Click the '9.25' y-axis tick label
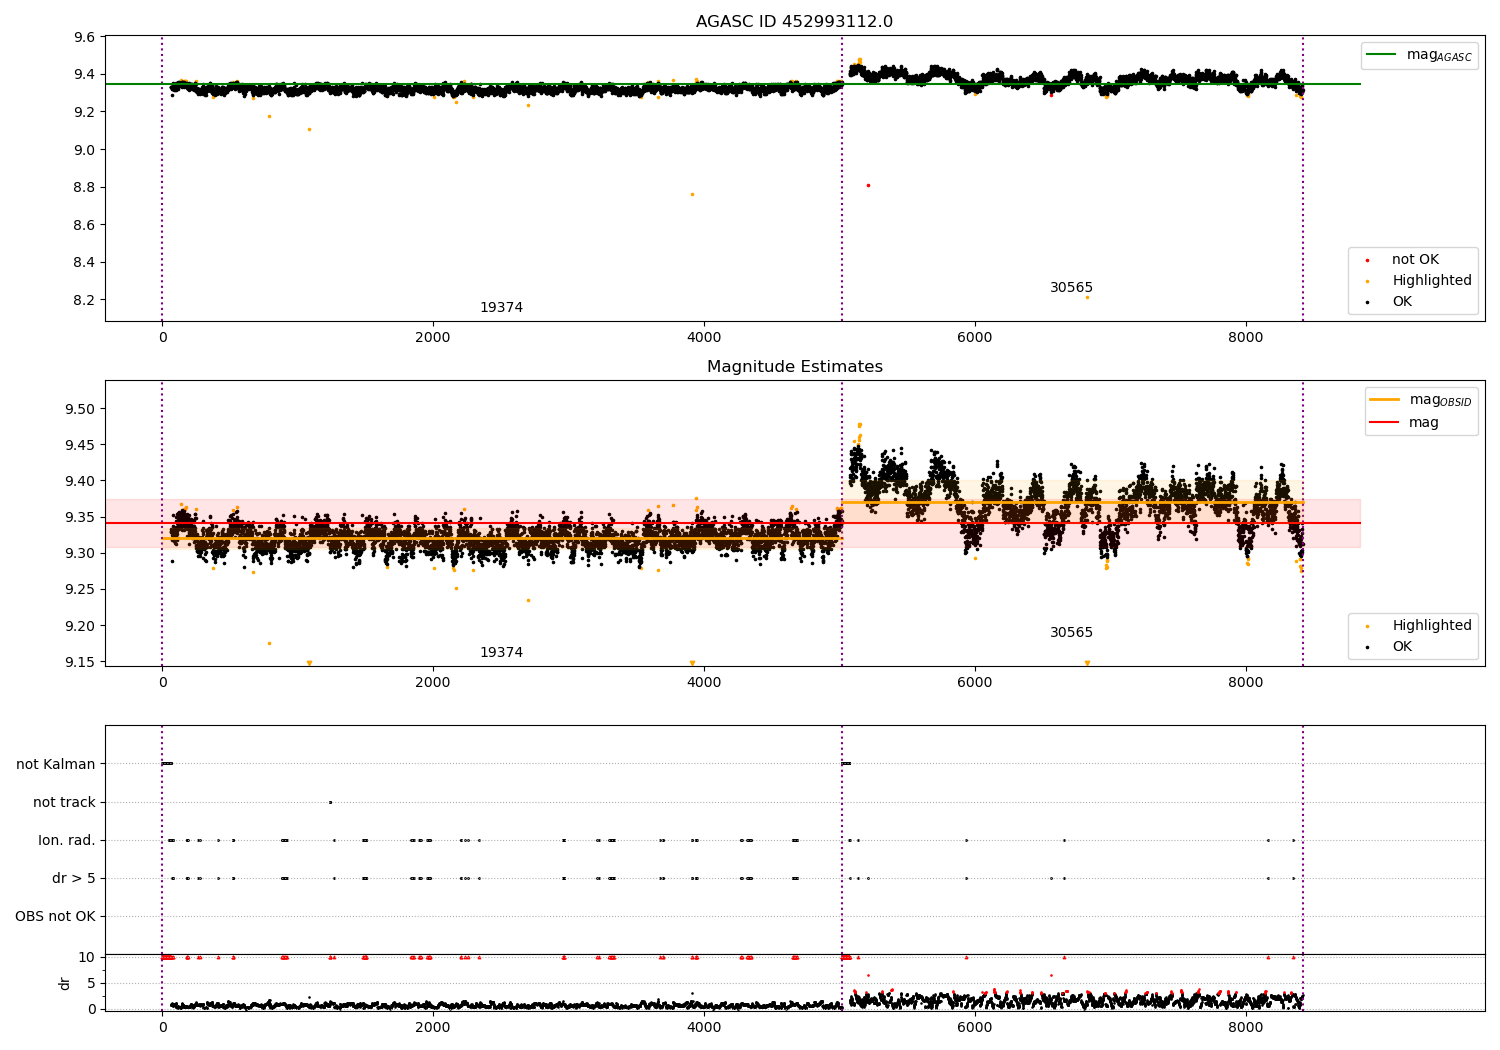The width and height of the screenshot is (1500, 1050). tap(80, 590)
